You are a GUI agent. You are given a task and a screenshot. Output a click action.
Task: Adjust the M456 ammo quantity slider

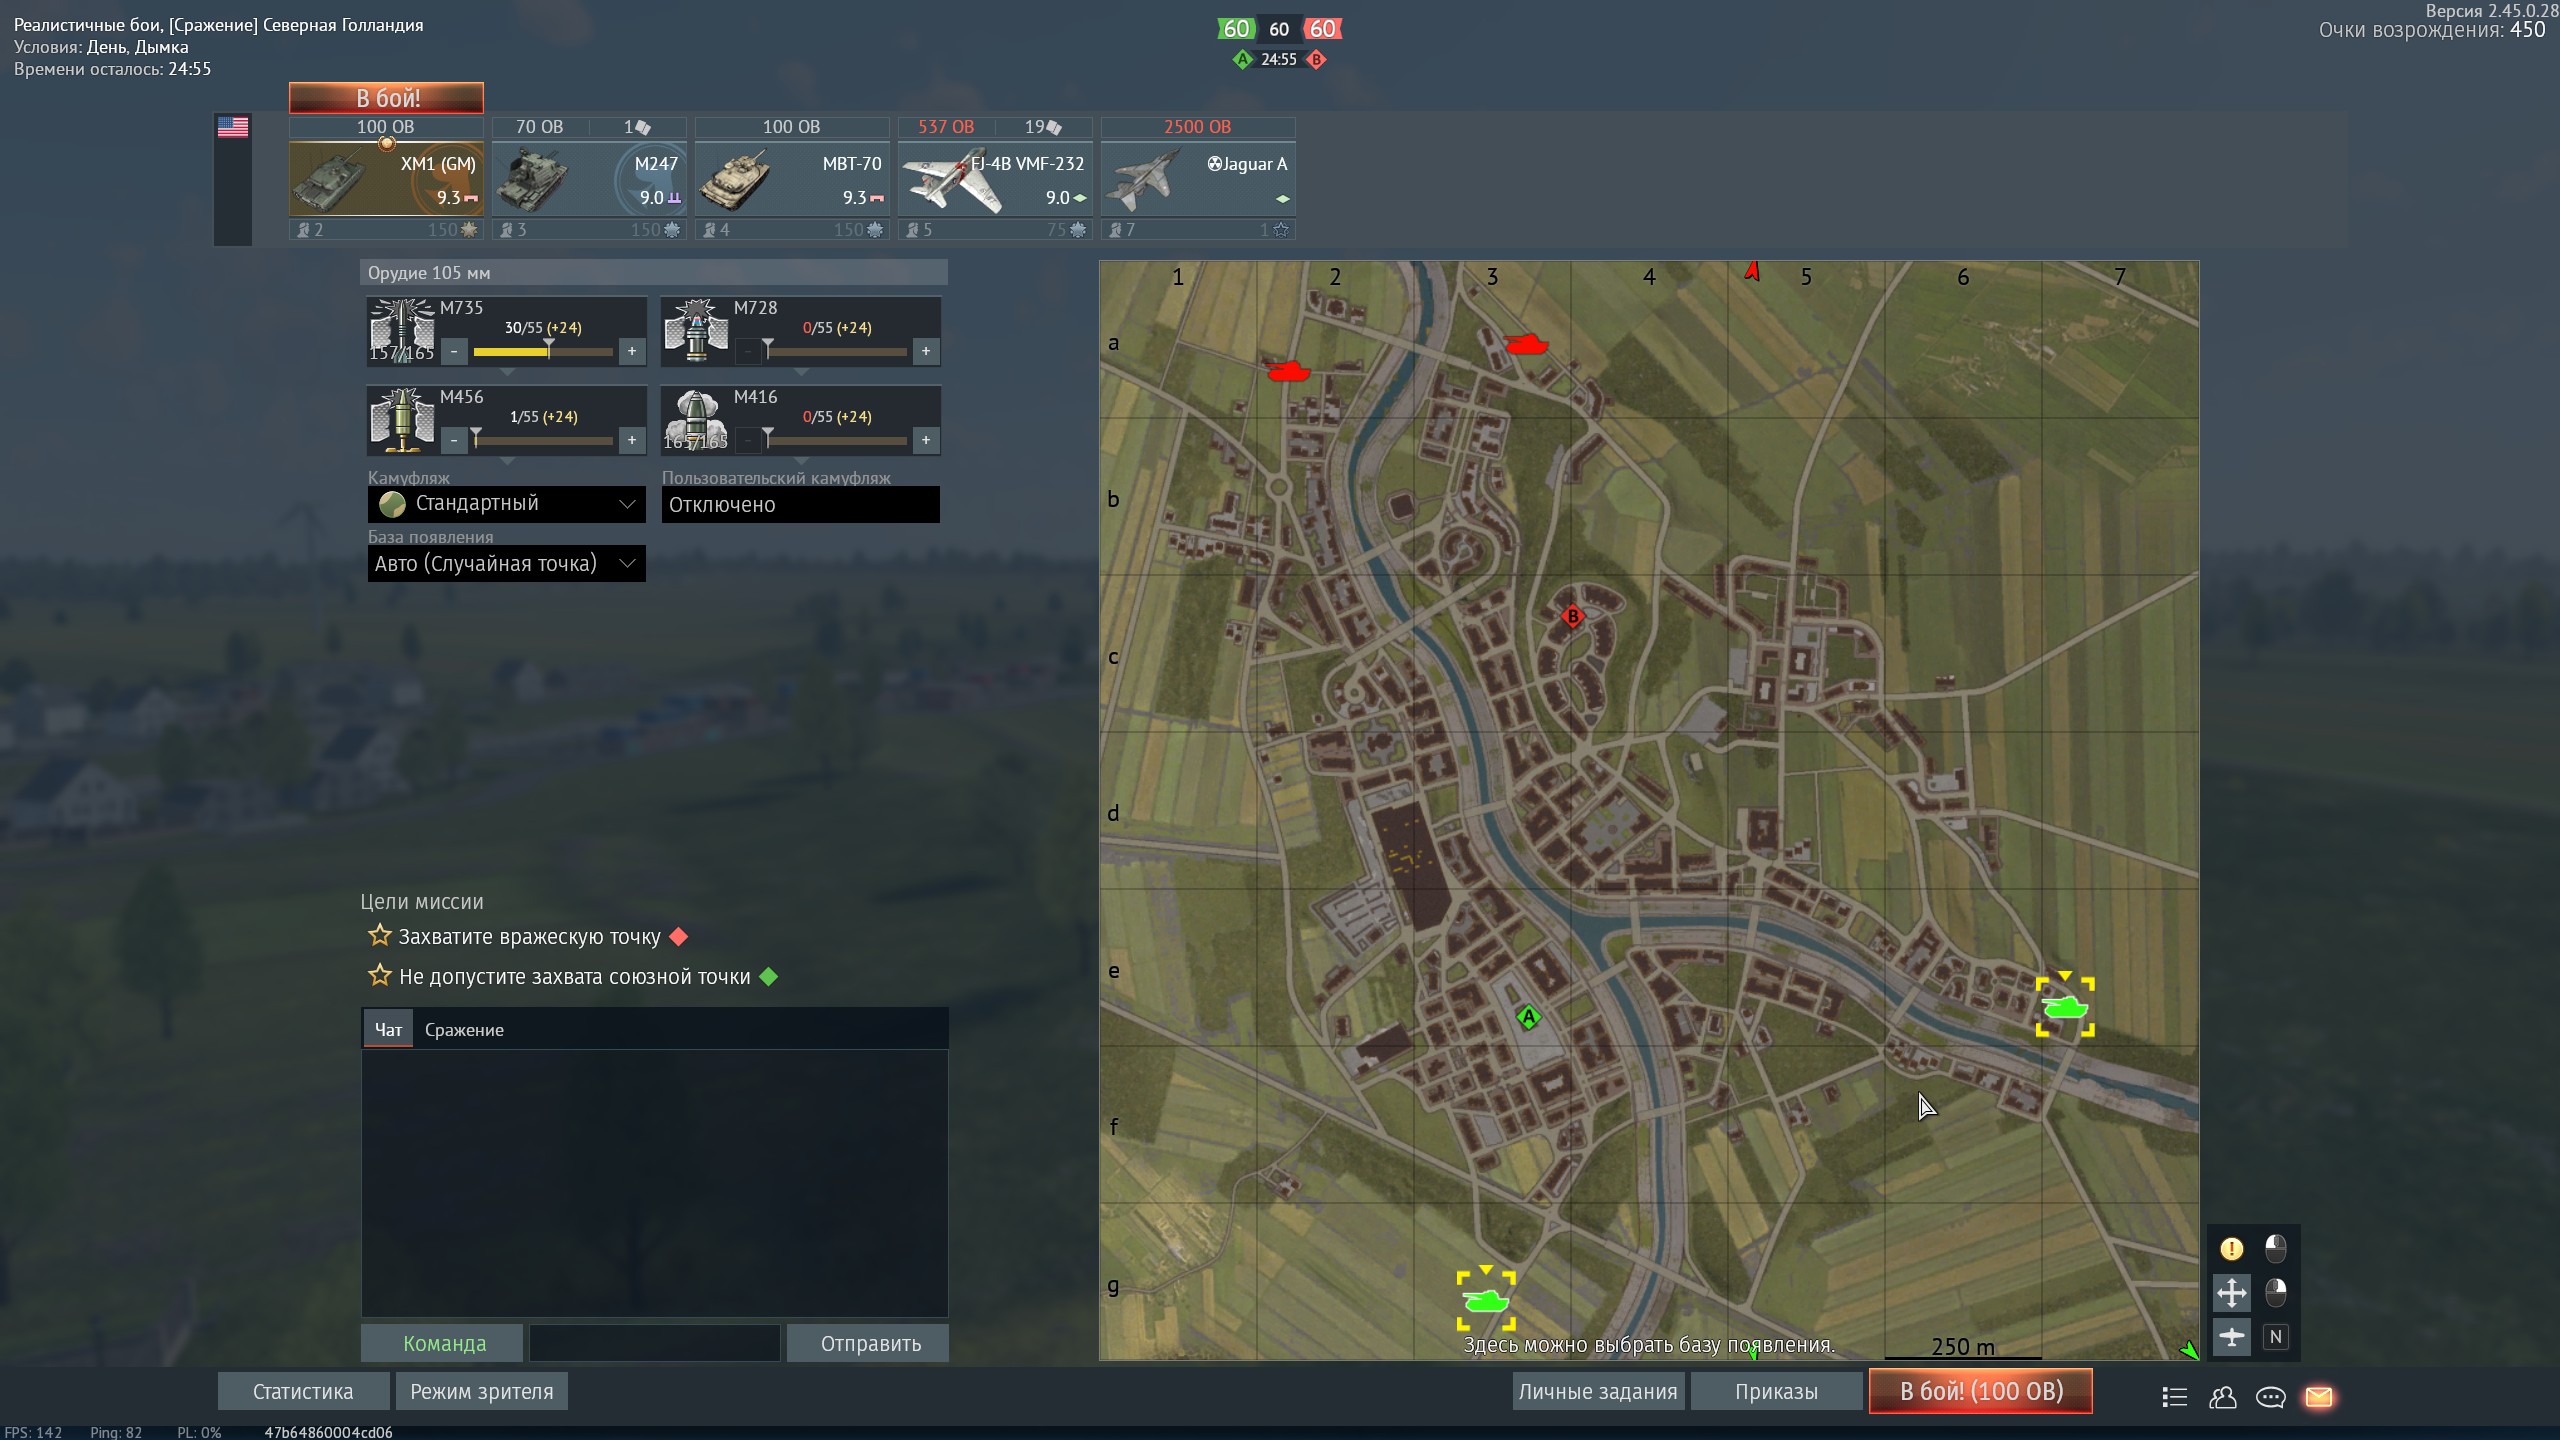click(543, 441)
